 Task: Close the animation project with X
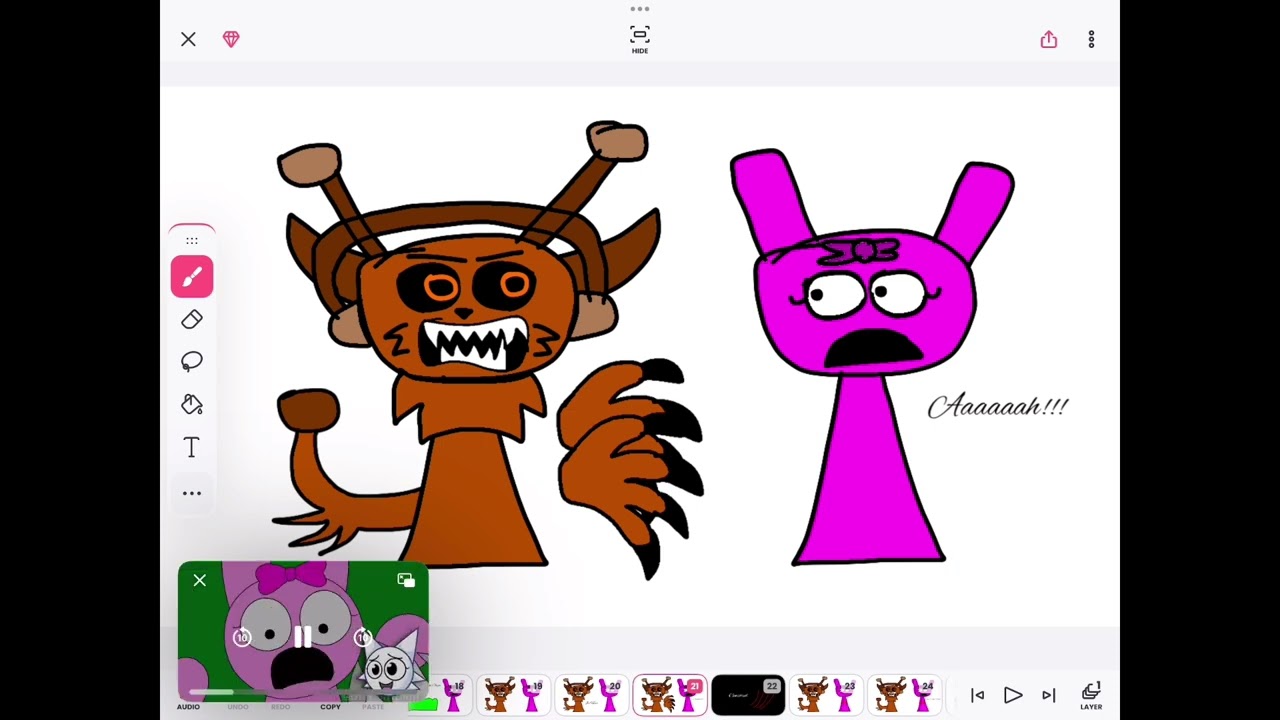[x=188, y=39]
